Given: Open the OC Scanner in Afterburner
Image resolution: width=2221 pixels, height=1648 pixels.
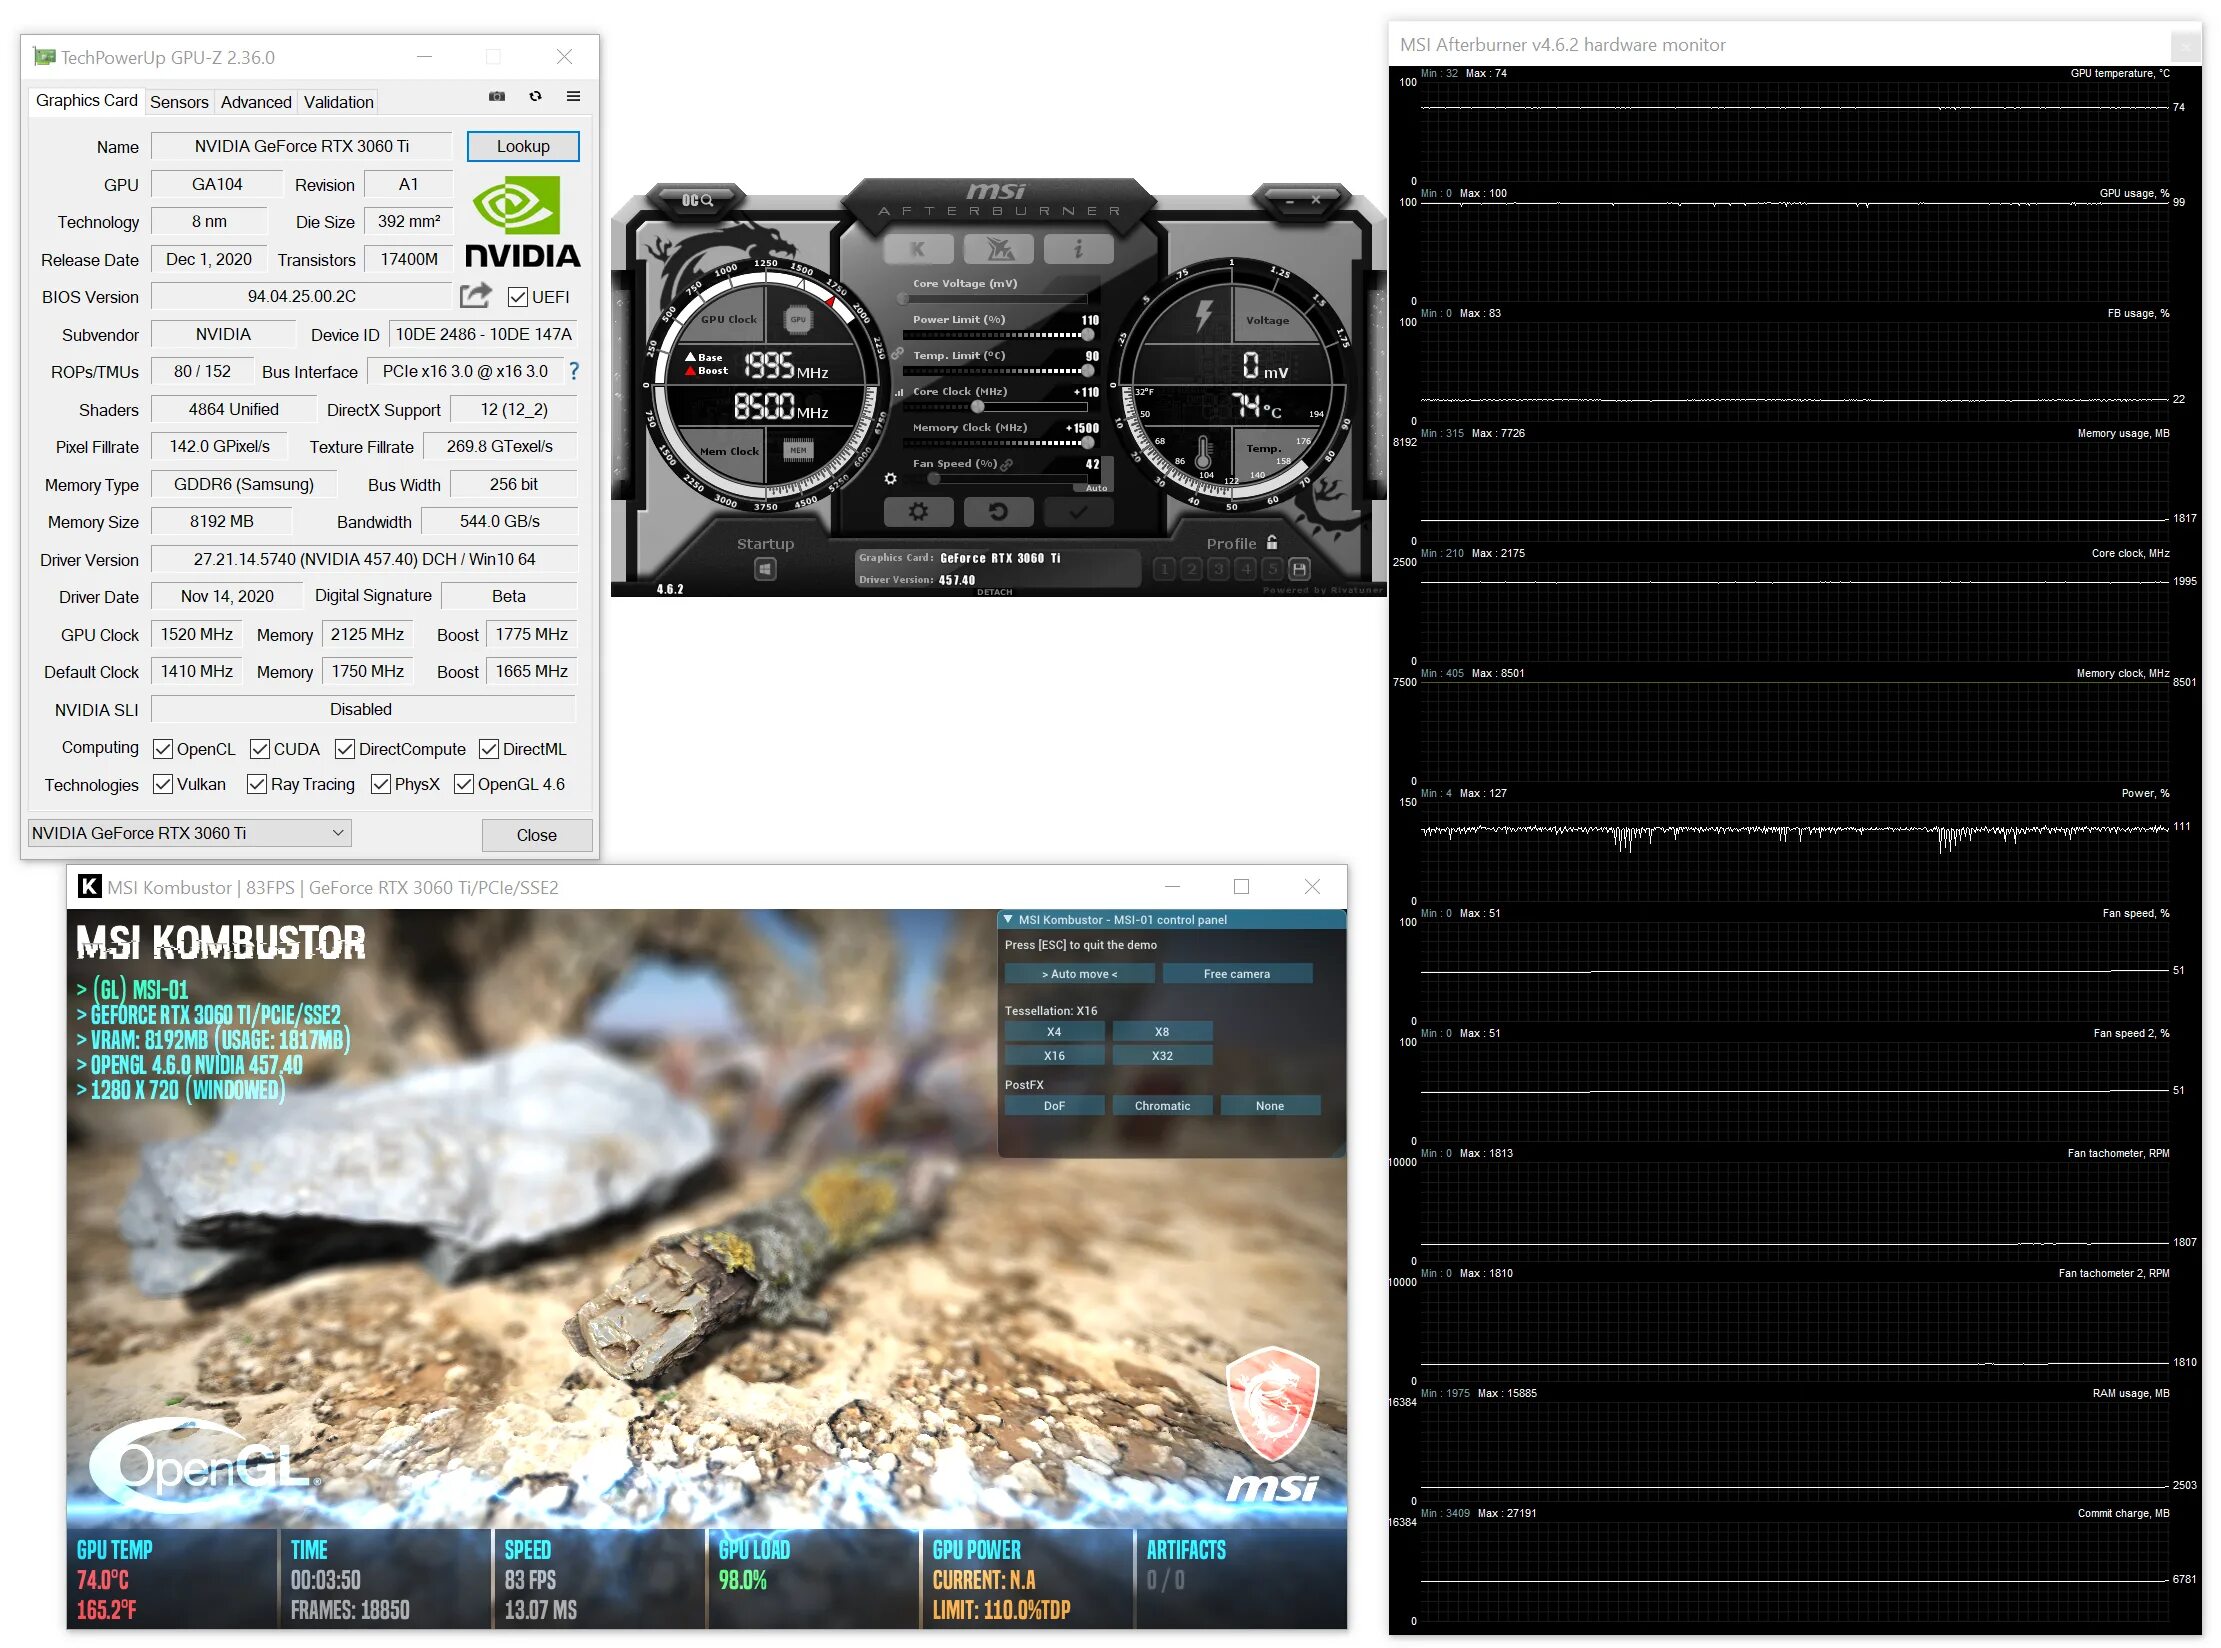Looking at the screenshot, I should [697, 201].
